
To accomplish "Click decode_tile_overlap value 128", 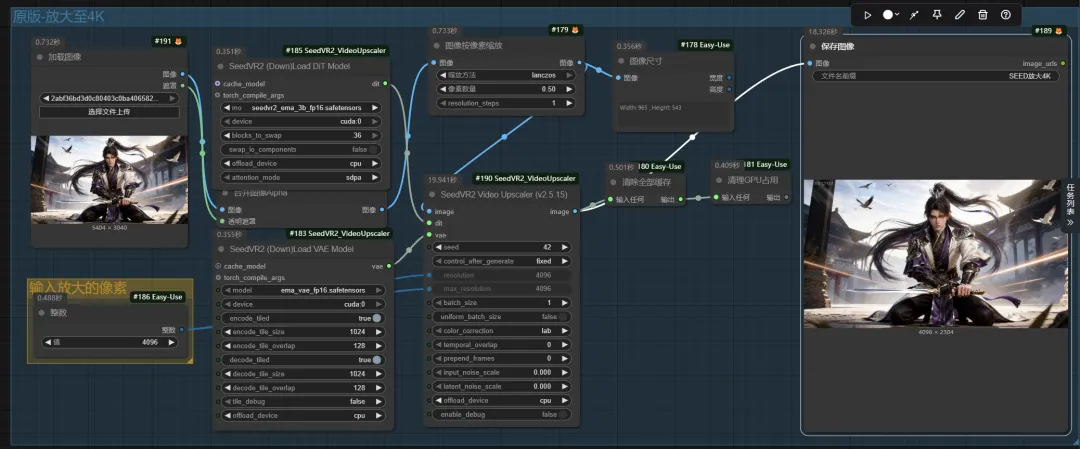I will click(x=357, y=388).
